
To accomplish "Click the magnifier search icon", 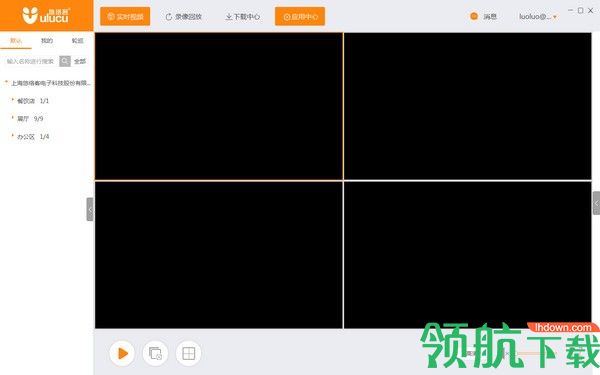I will [65, 61].
